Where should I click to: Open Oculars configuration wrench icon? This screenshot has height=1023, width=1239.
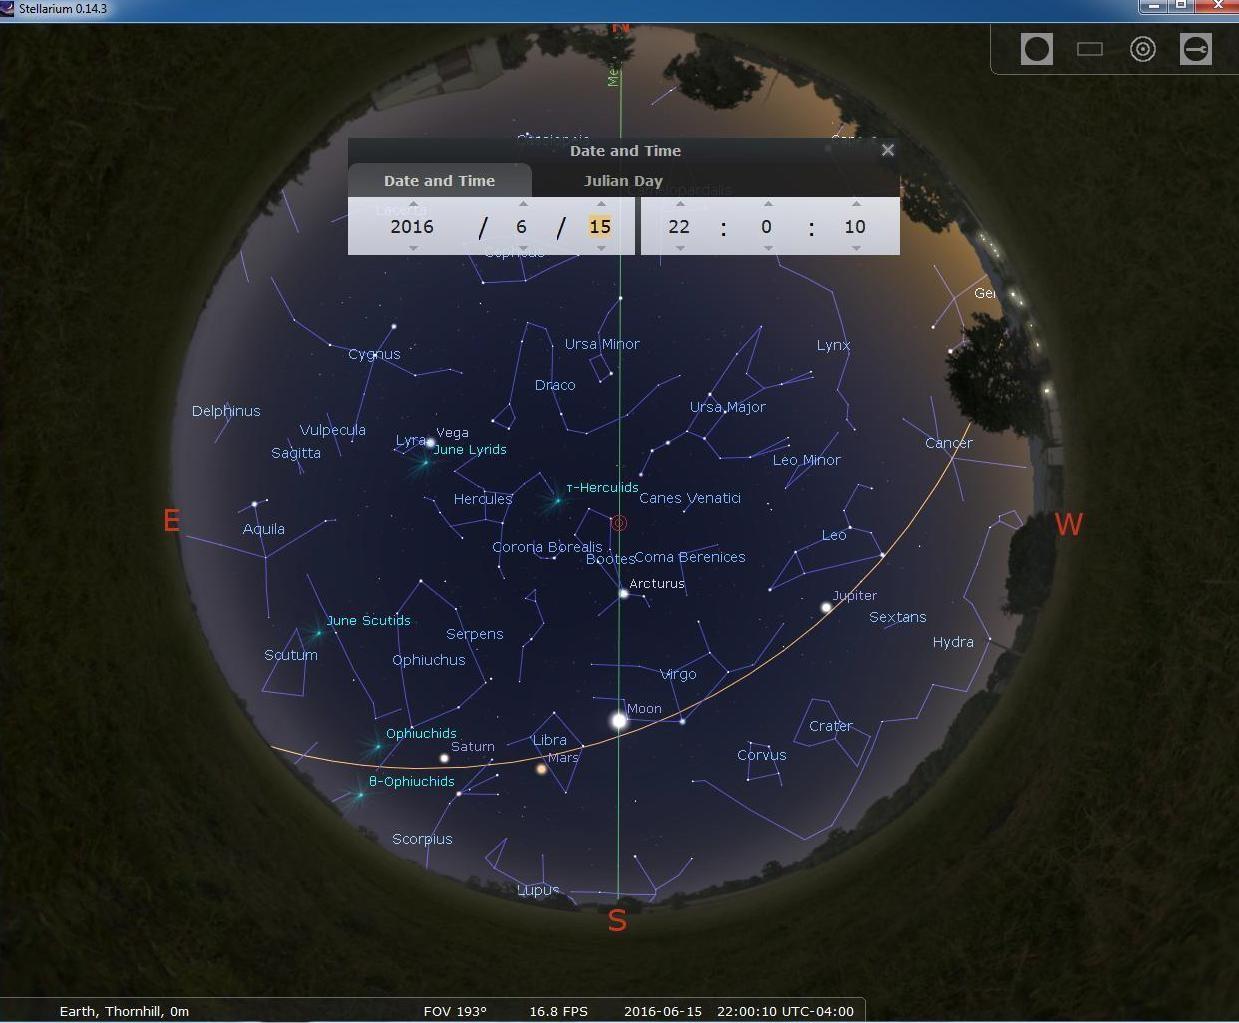point(1195,49)
